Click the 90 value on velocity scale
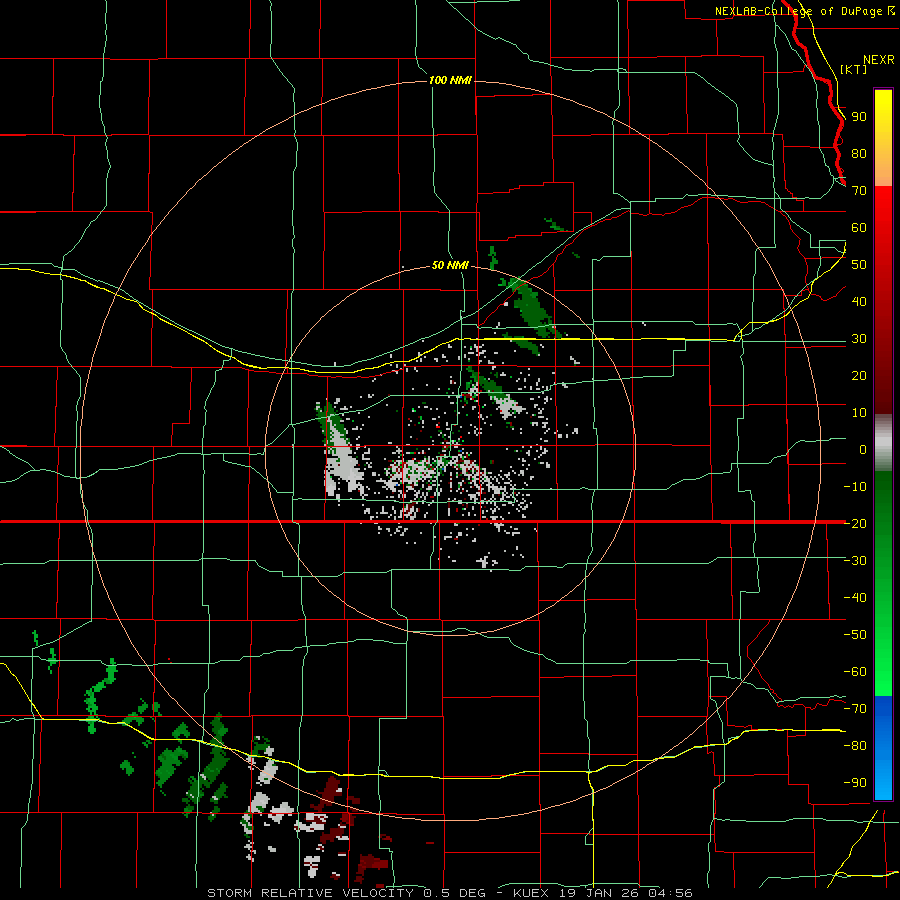This screenshot has width=900, height=900. pyautogui.click(x=859, y=117)
